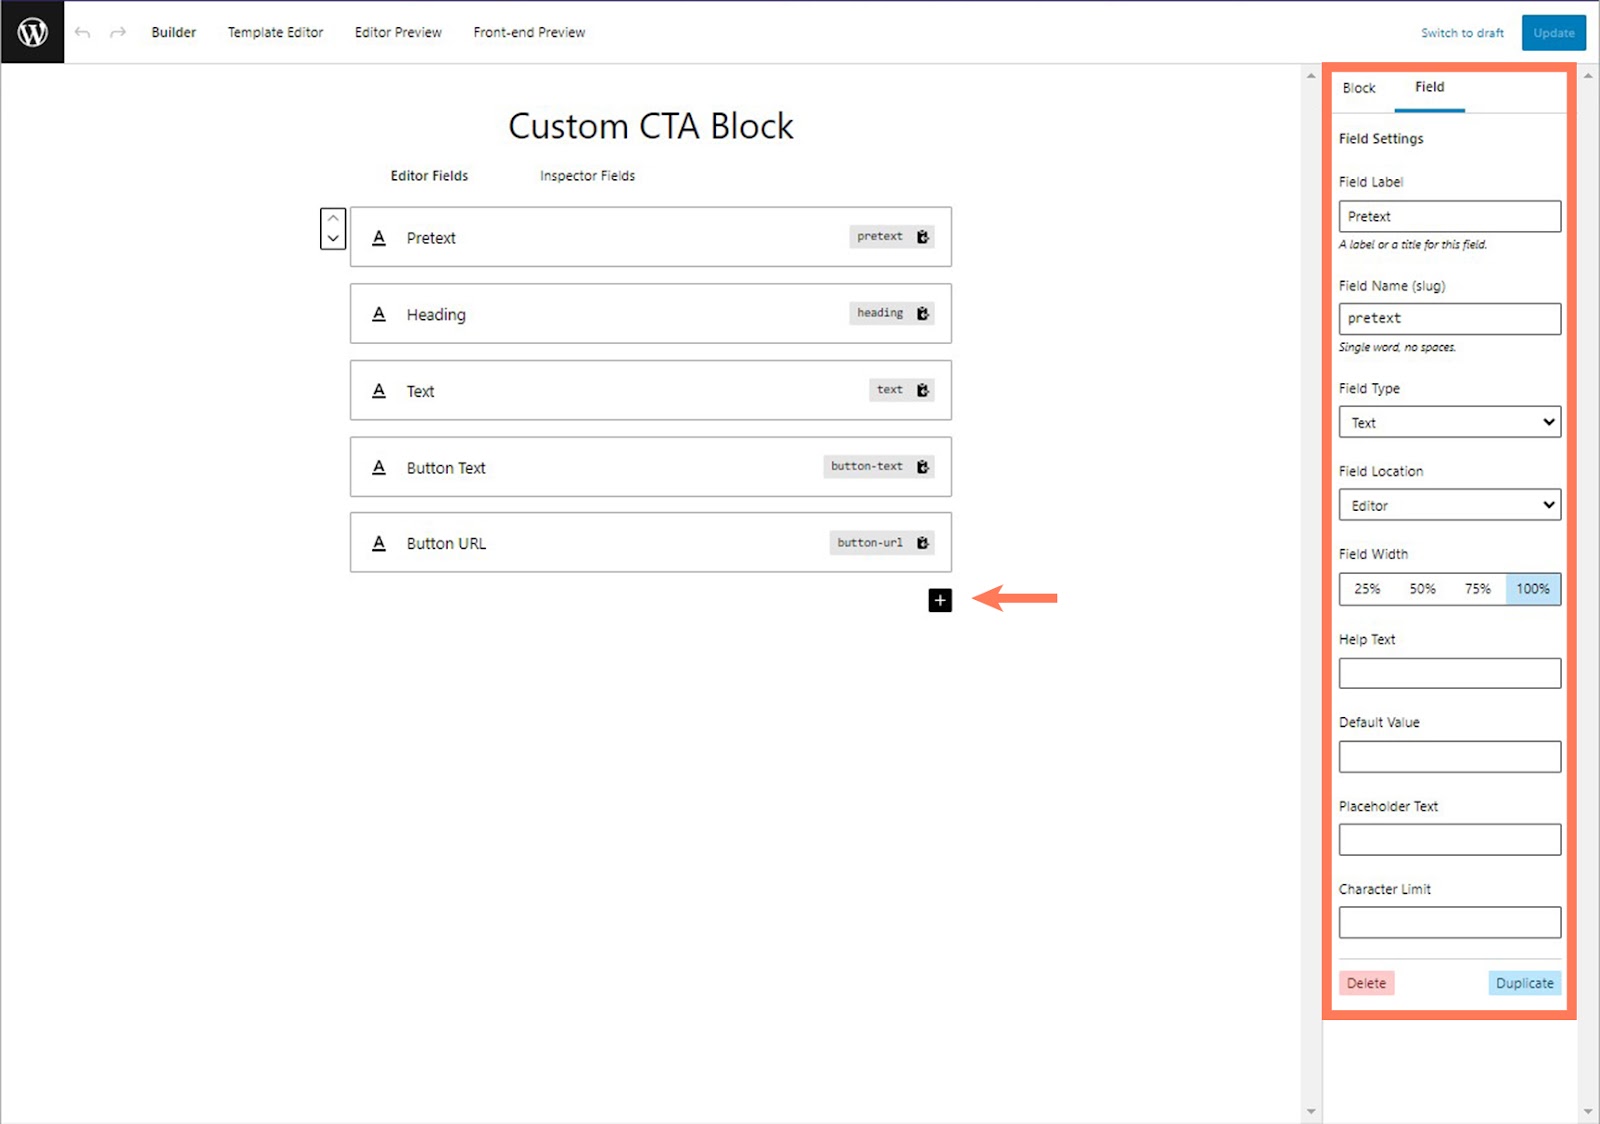Viewport: 1600px width, 1124px height.
Task: Copy the button-text slug icon
Action: 923,467
